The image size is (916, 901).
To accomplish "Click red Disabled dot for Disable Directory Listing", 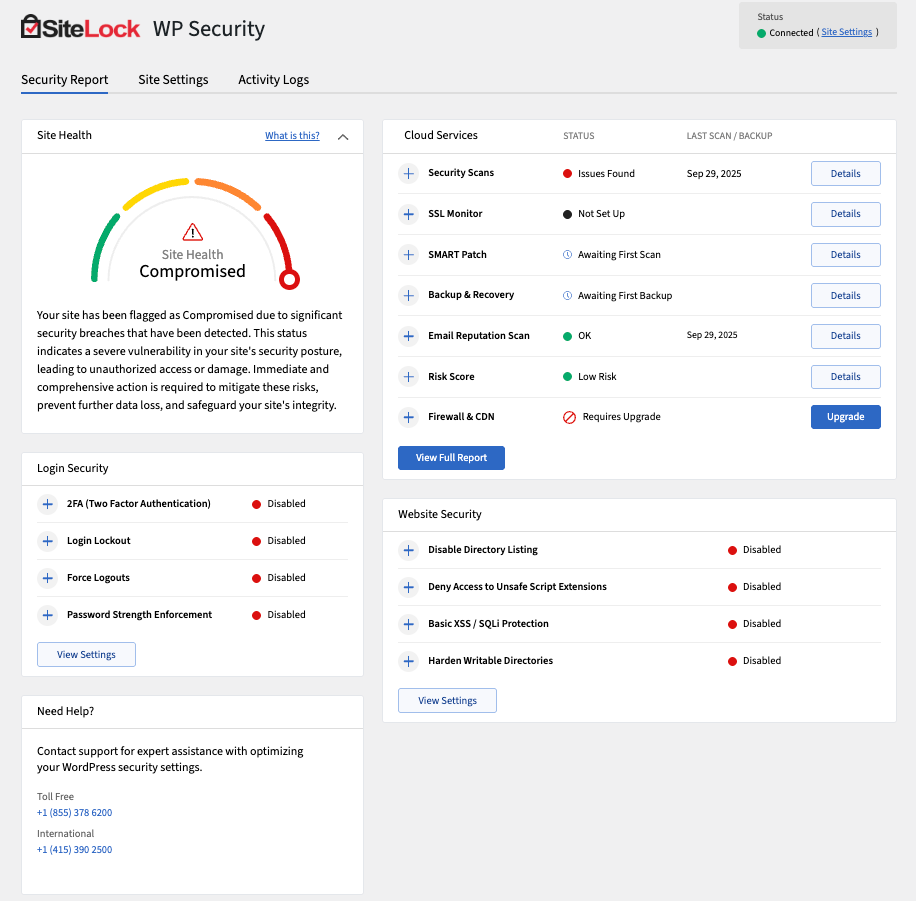I will tap(732, 550).
